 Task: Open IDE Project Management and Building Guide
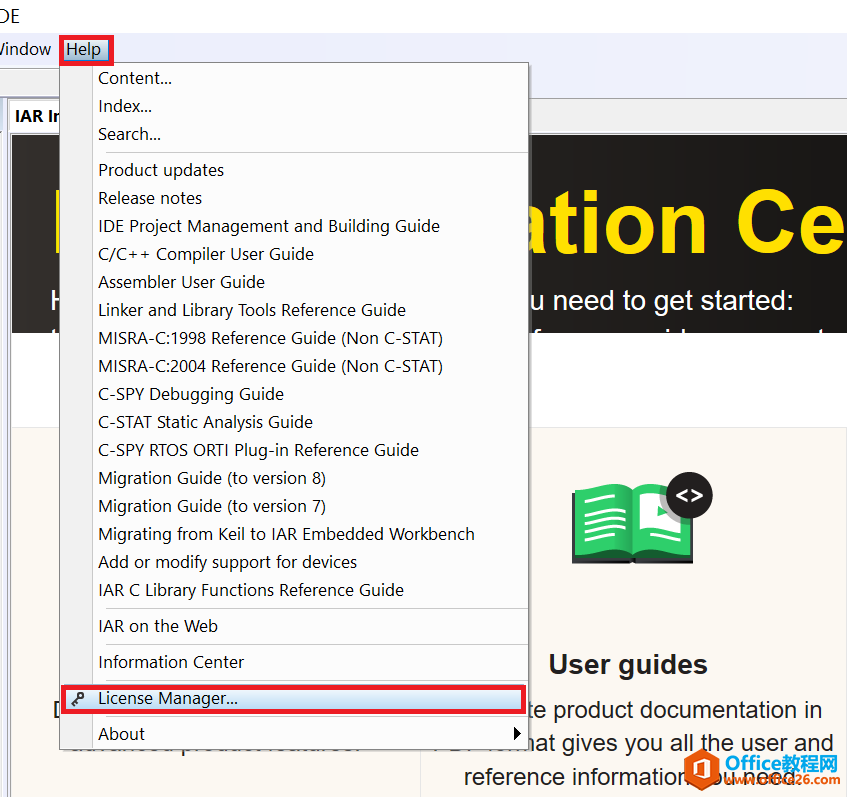(294, 226)
